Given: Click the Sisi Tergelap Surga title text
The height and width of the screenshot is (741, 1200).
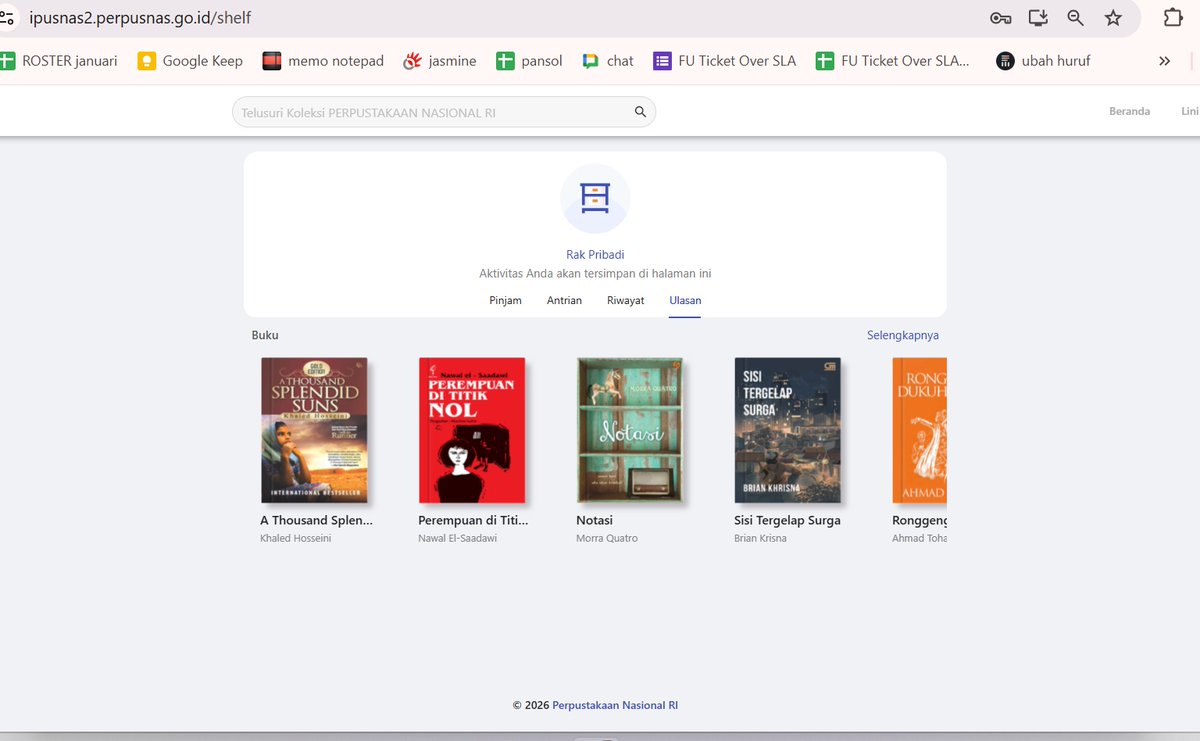Looking at the screenshot, I should (787, 520).
